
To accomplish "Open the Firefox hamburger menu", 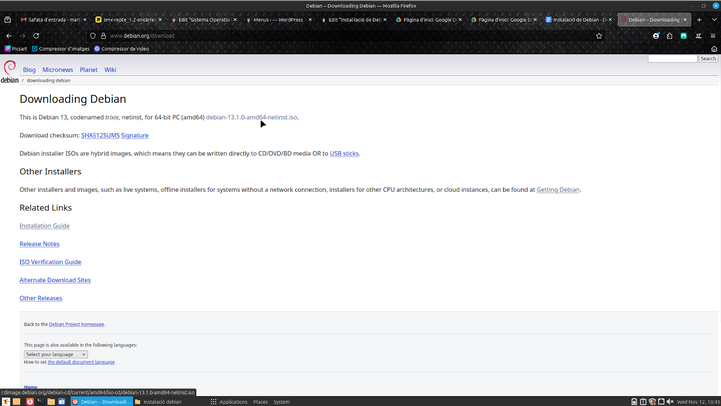I will click(x=712, y=36).
